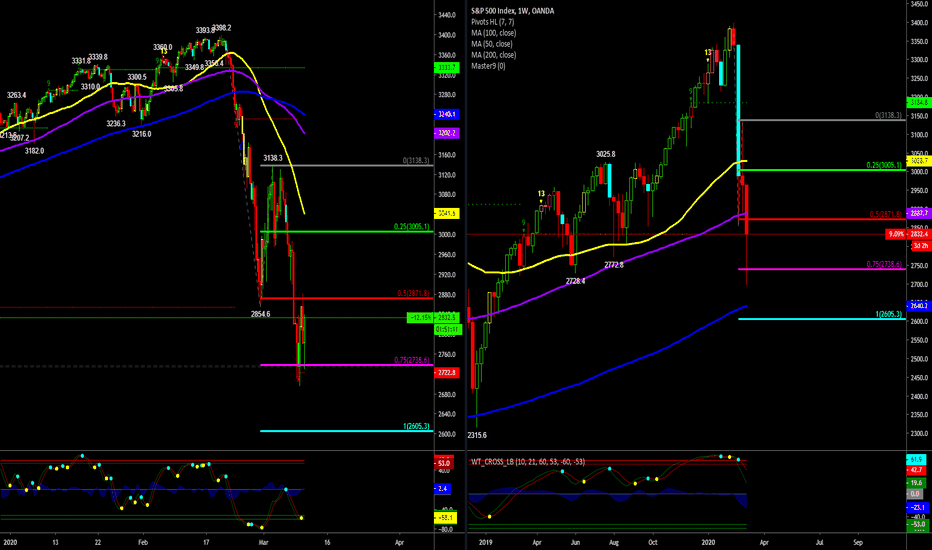Screen dimensions: 932x550
Task: Click the 3360.0 pivot label
Action: coord(162,47)
